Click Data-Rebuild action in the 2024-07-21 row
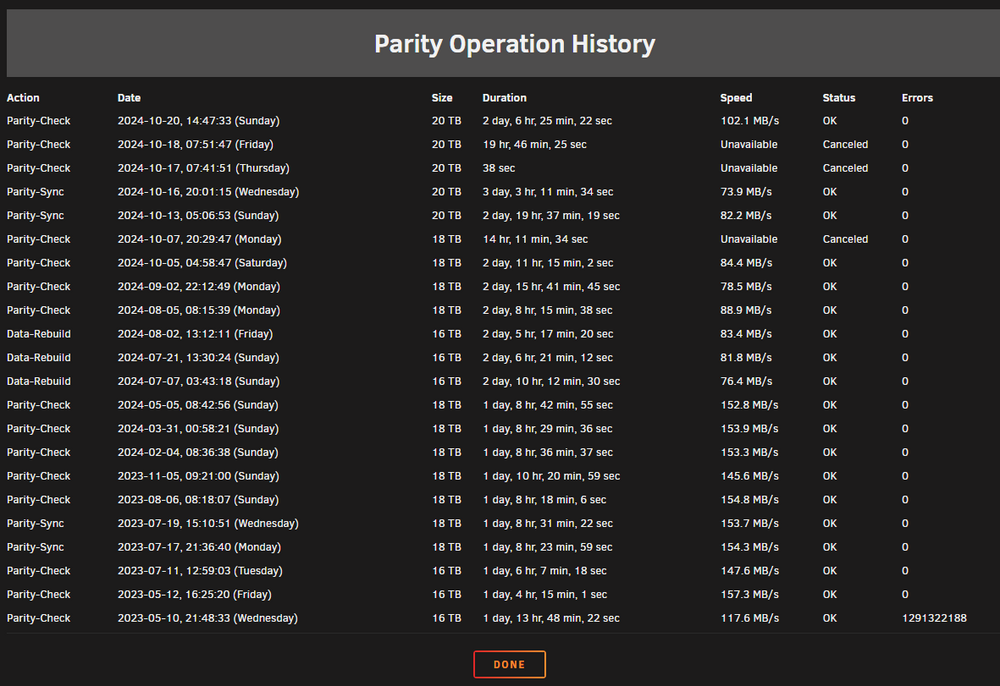Viewport: 1000px width, 686px height. [39, 357]
